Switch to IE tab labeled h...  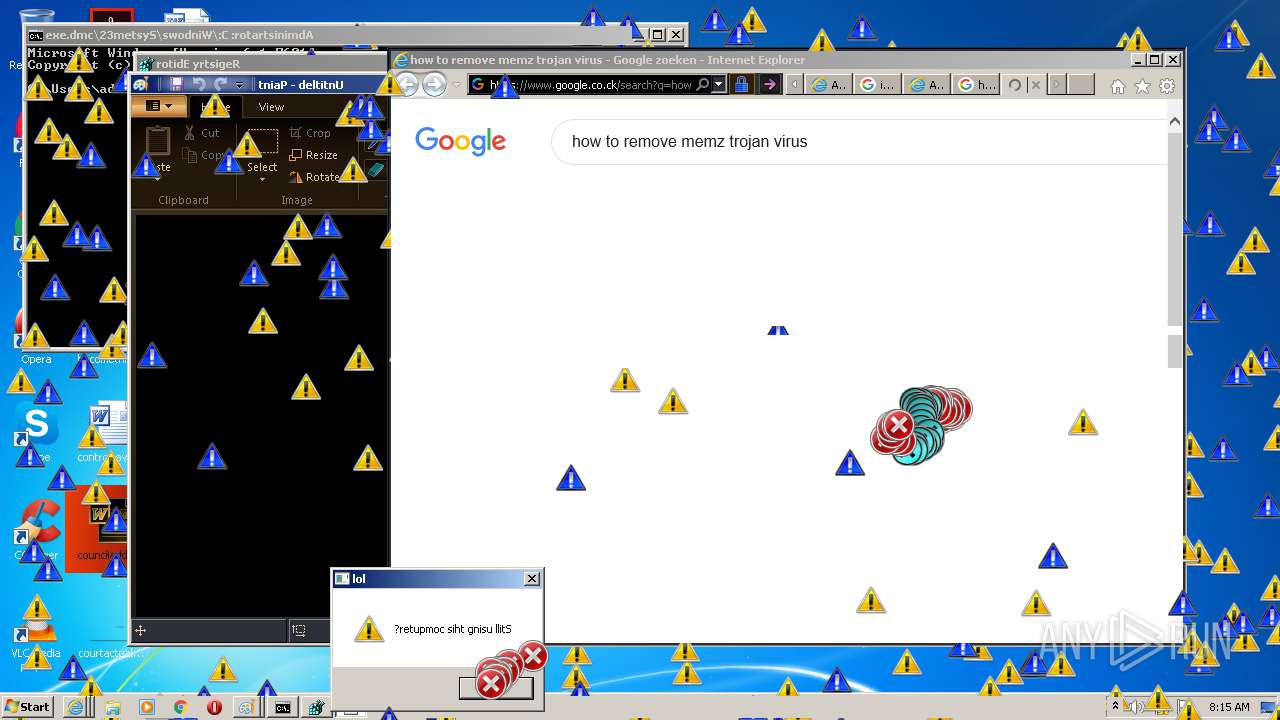[x=976, y=85]
